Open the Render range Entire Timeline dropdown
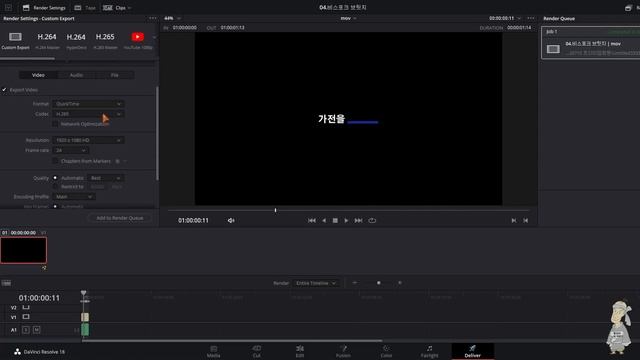The width and height of the screenshot is (640, 360). pos(316,283)
